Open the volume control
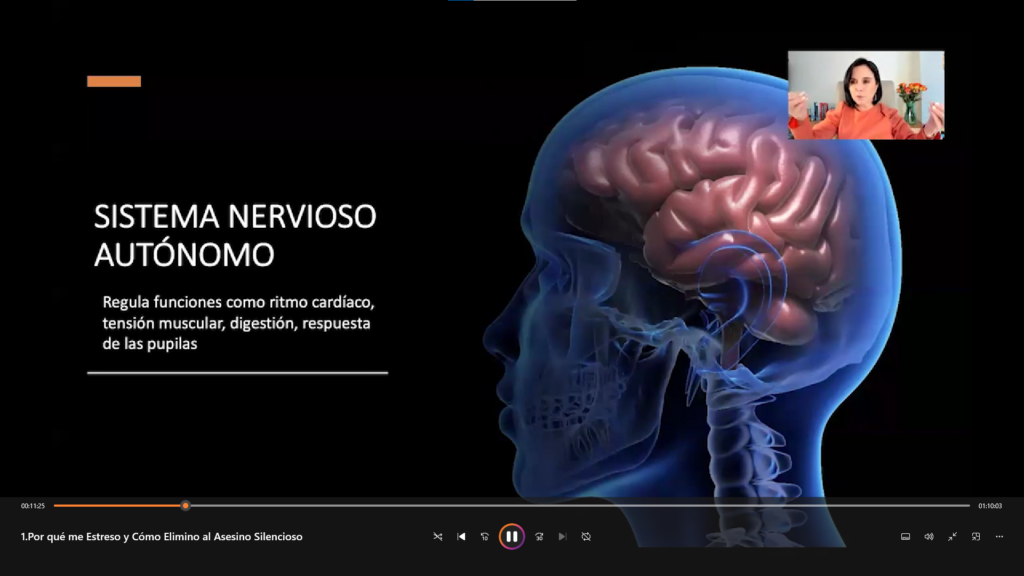Screen dimensions: 1024x576 (928, 536)
